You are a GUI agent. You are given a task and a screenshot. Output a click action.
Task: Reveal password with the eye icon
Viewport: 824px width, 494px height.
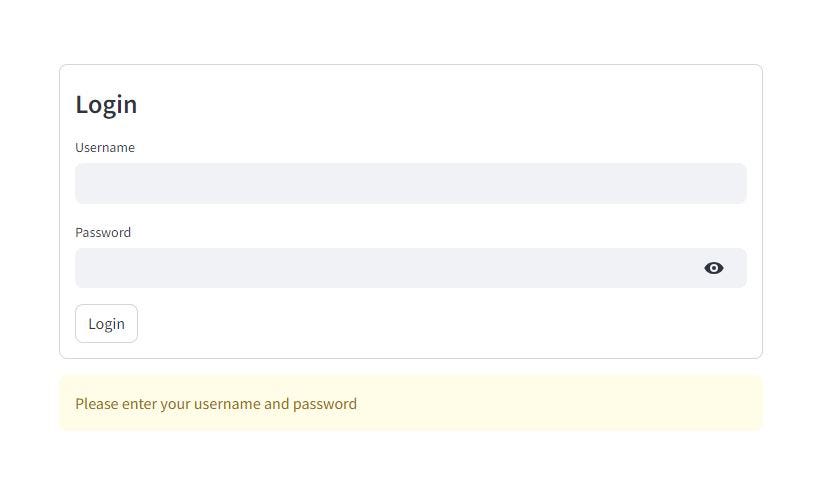[713, 268]
